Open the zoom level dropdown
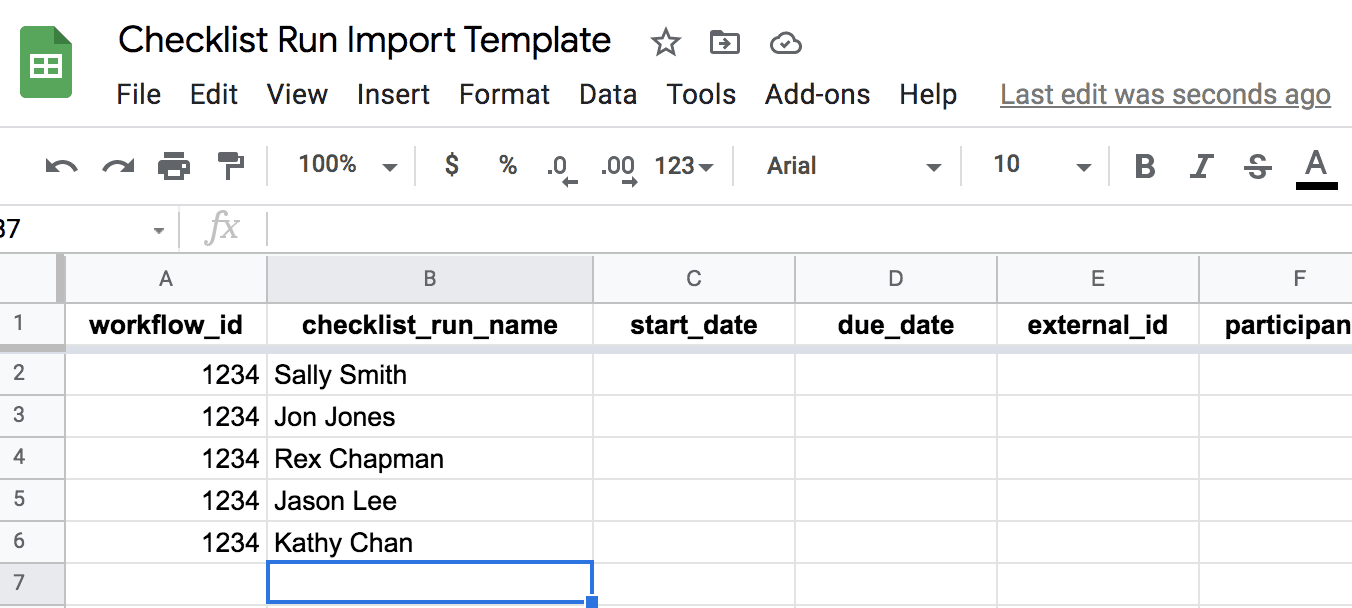Viewport: 1352px width, 608px height. (x=348, y=165)
